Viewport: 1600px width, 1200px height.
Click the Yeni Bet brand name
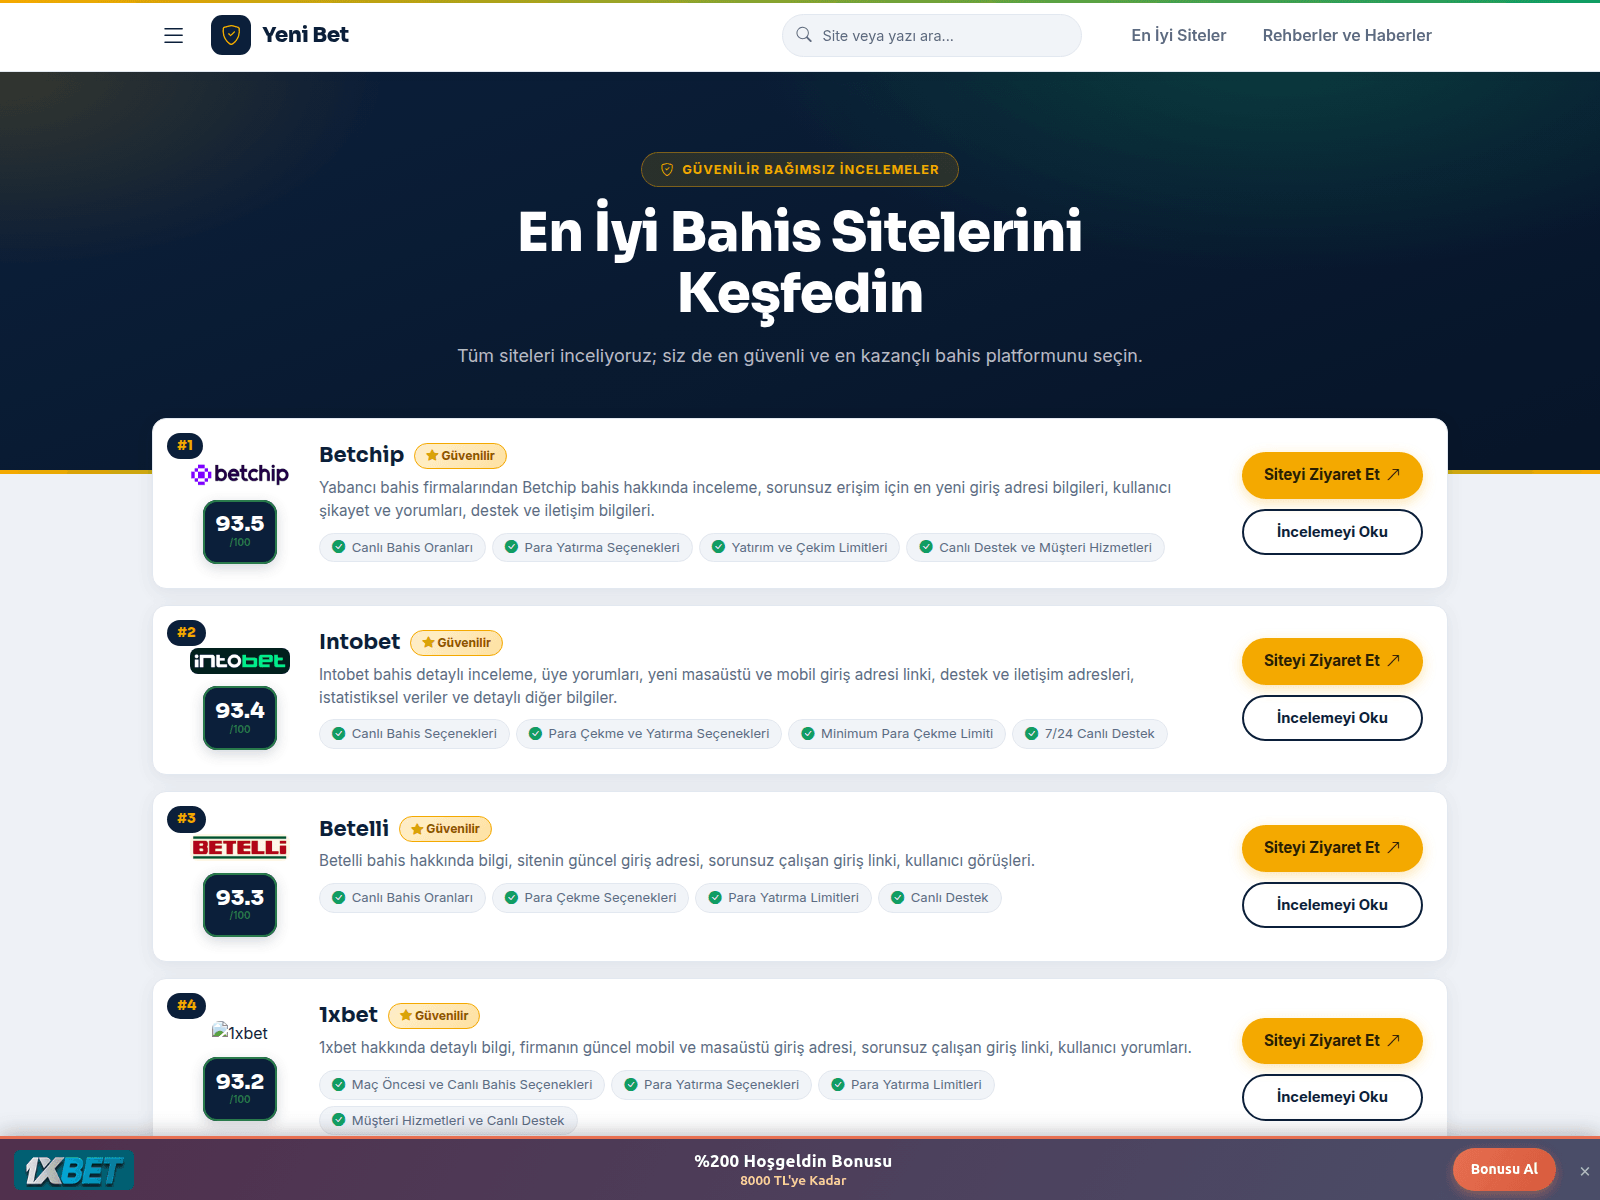305,35
